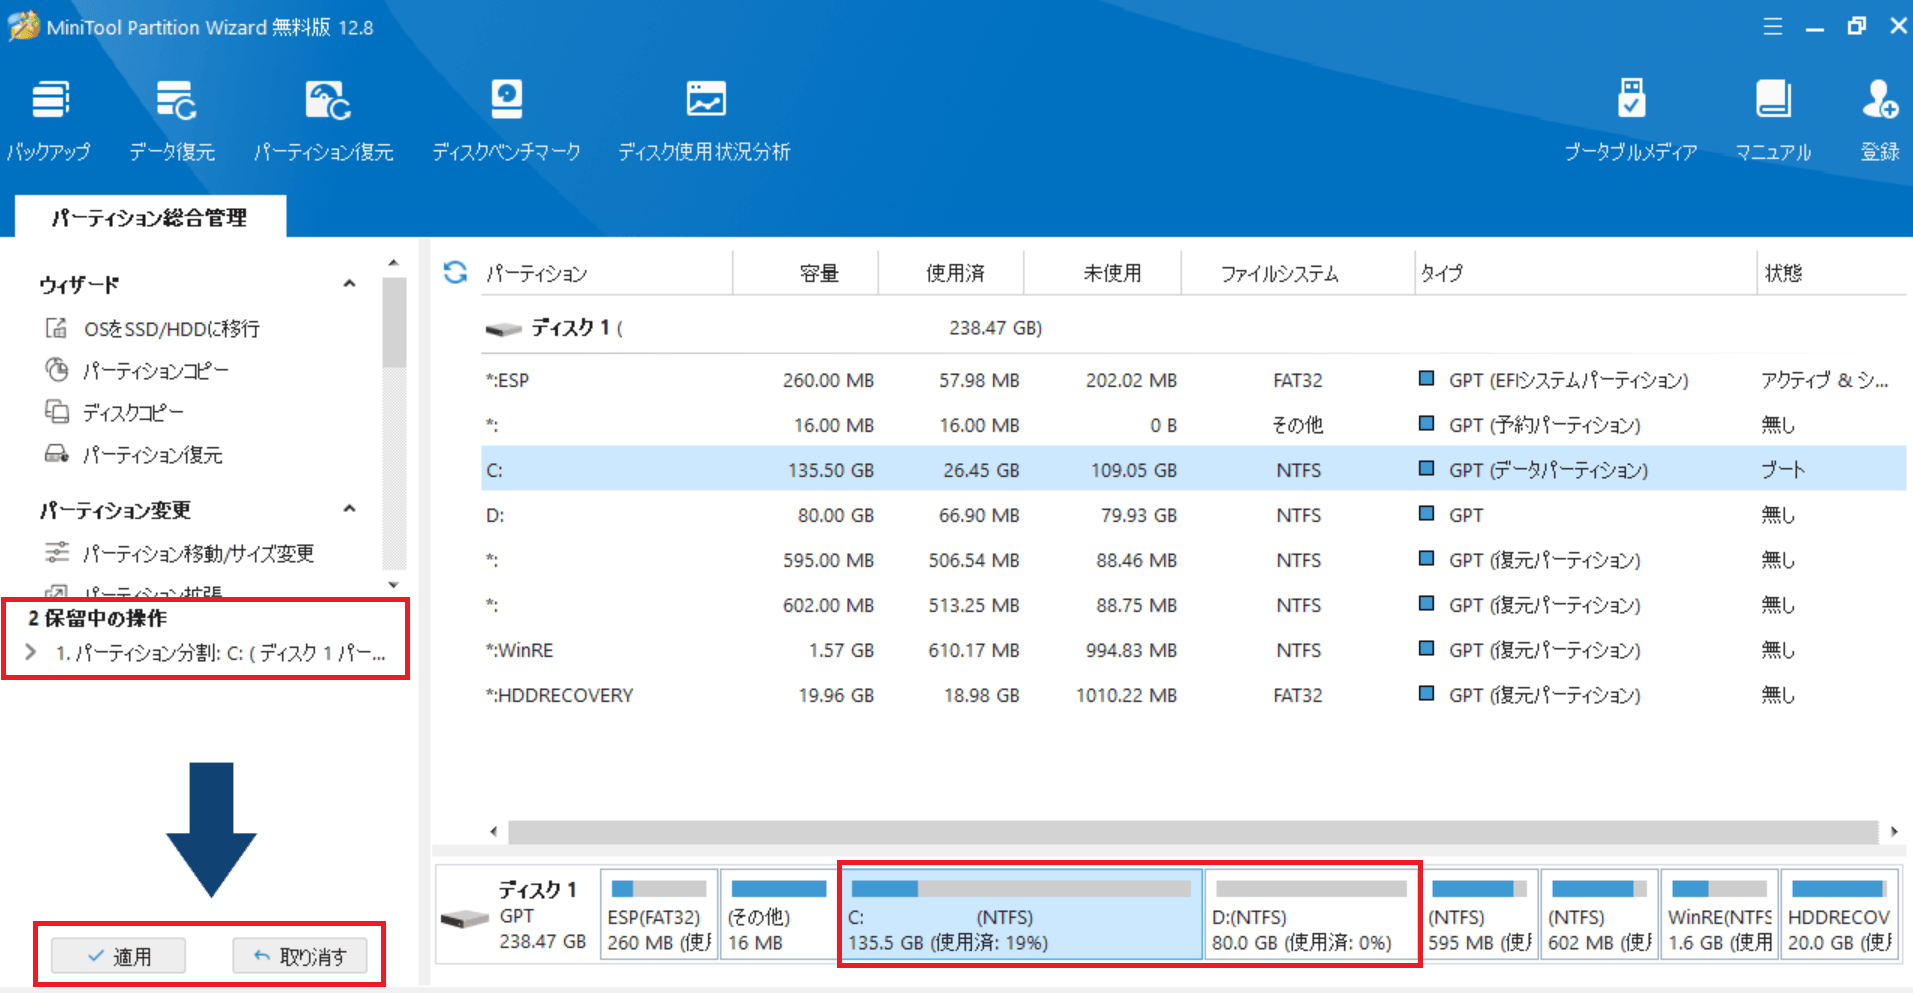The height and width of the screenshot is (993, 1913).
Task: Apply pending operations with 適用
Action: click(119, 956)
